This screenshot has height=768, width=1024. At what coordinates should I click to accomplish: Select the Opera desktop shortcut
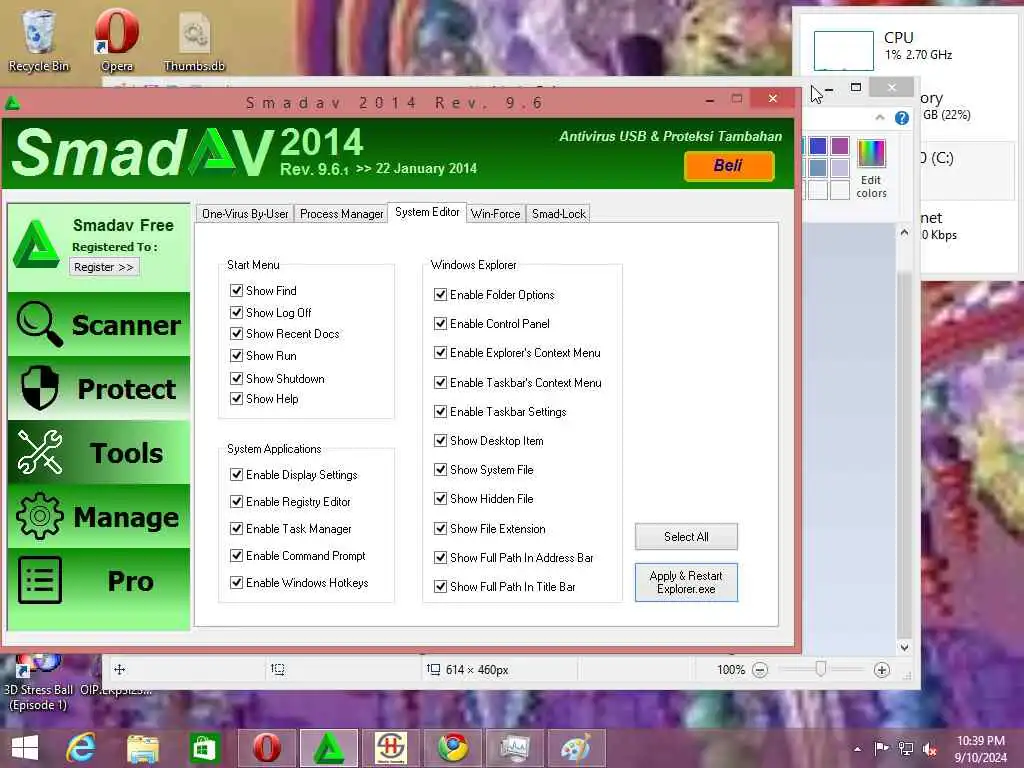(x=117, y=40)
